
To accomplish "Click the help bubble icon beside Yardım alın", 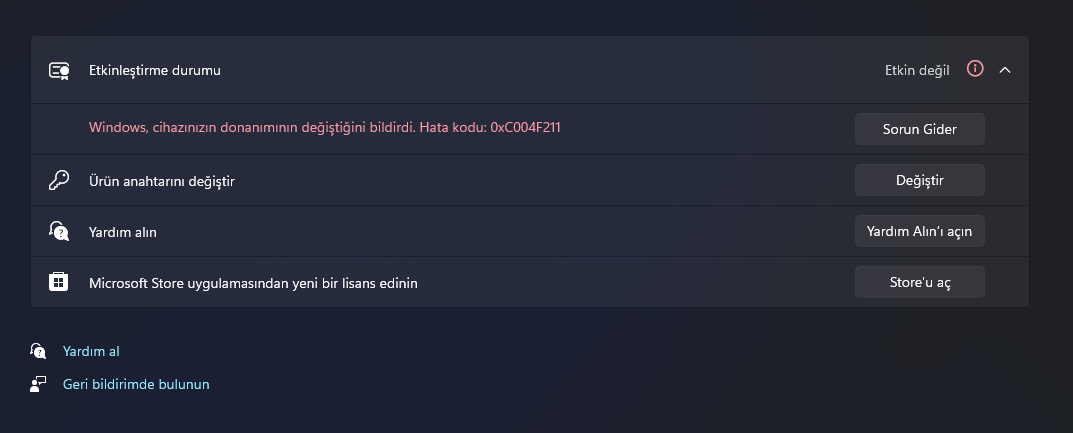I will pyautogui.click(x=59, y=232).
